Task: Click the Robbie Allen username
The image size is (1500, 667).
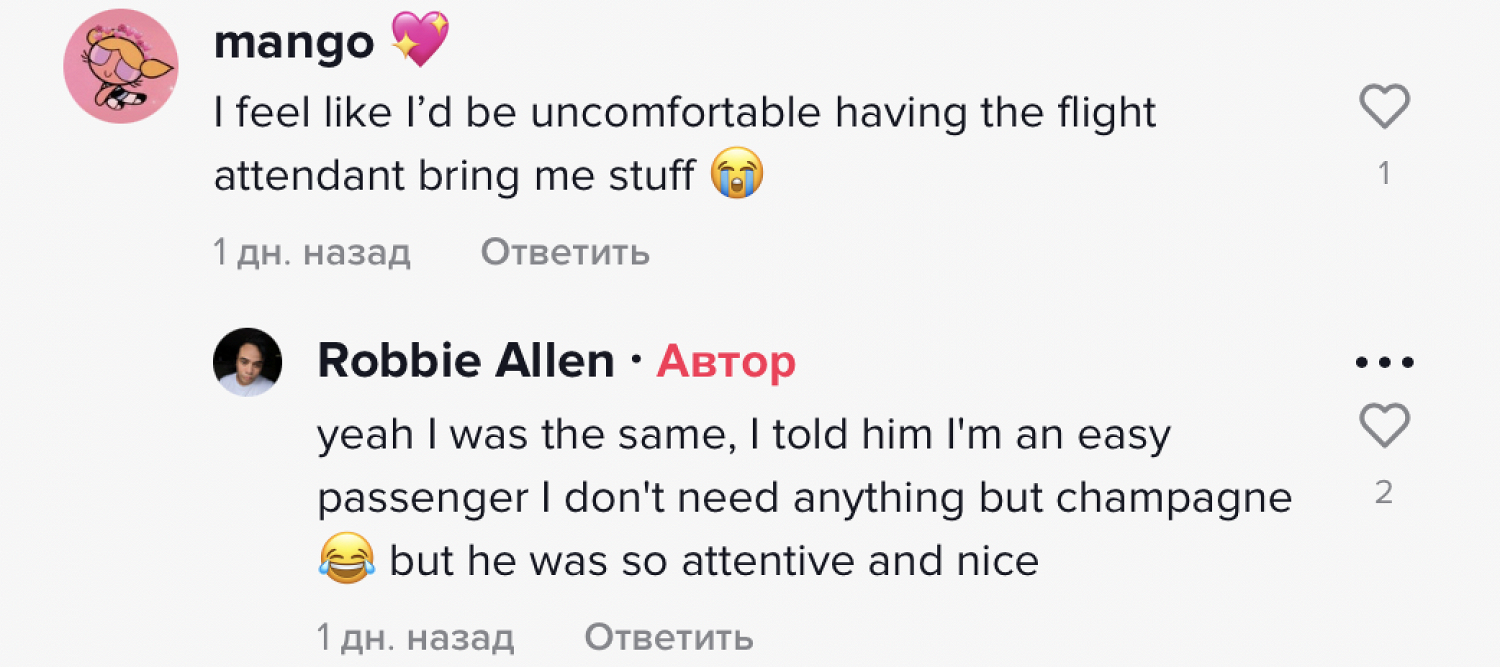Action: 465,361
